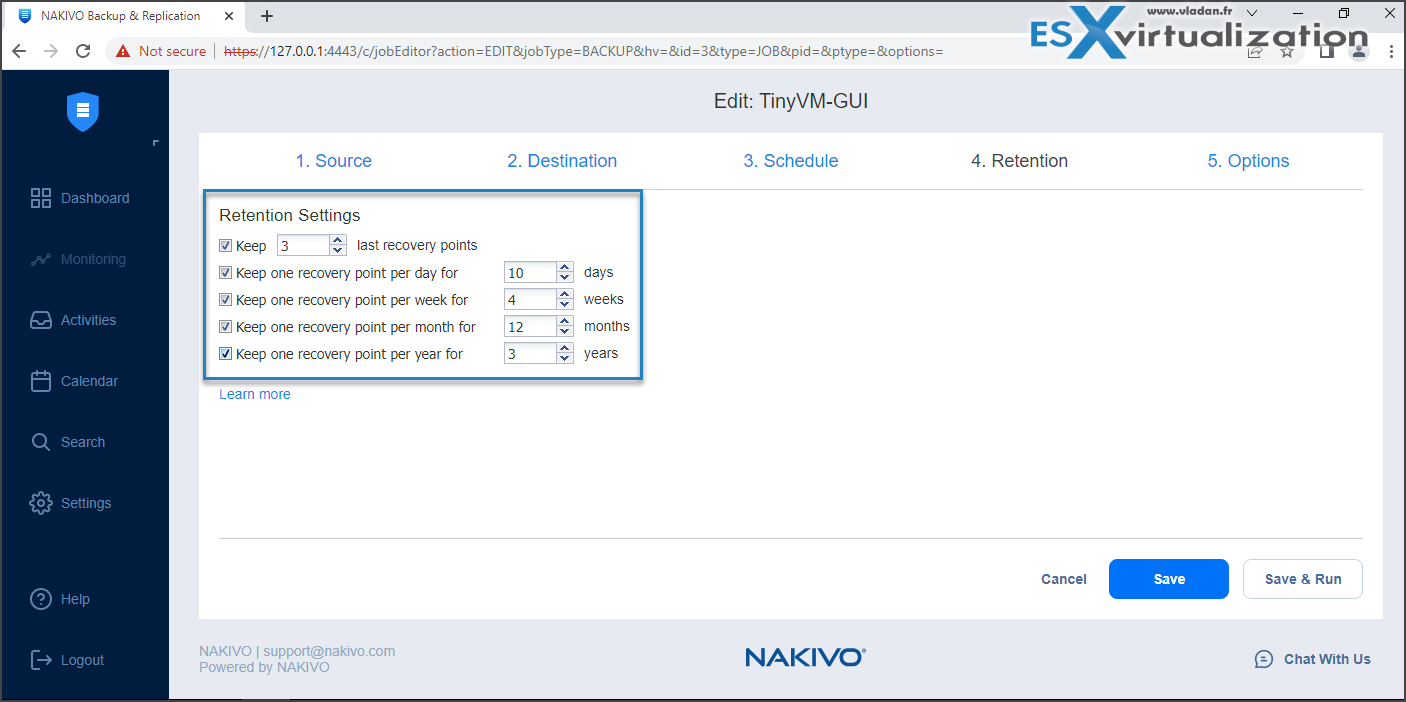Viewport: 1406px width, 702px height.
Task: Open the Settings gear icon
Action: pyautogui.click(x=41, y=503)
